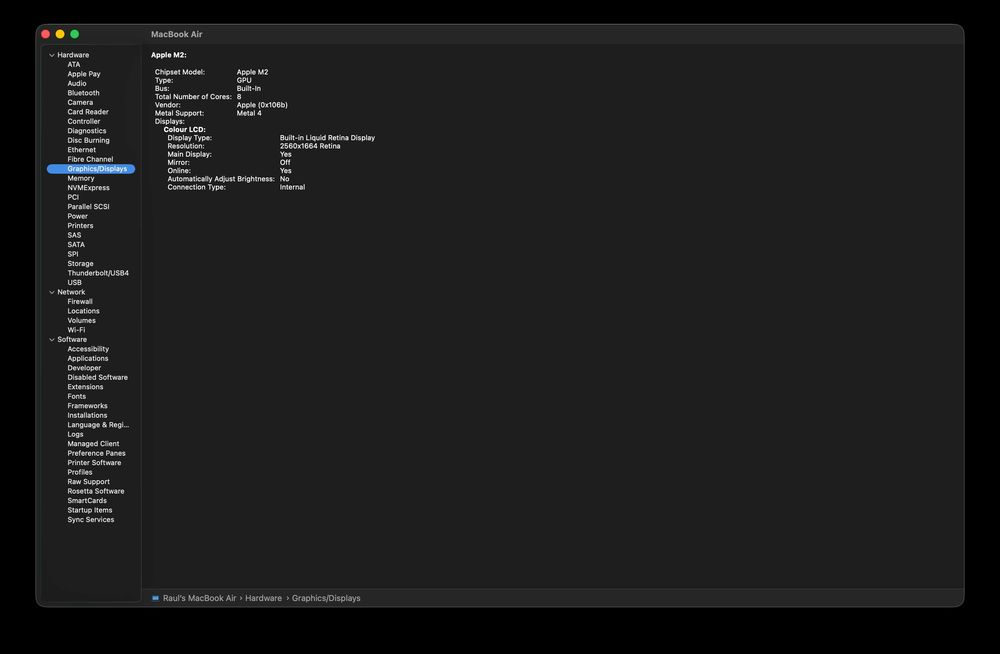
Task: Select SPI in the sidebar
Action: point(73,254)
